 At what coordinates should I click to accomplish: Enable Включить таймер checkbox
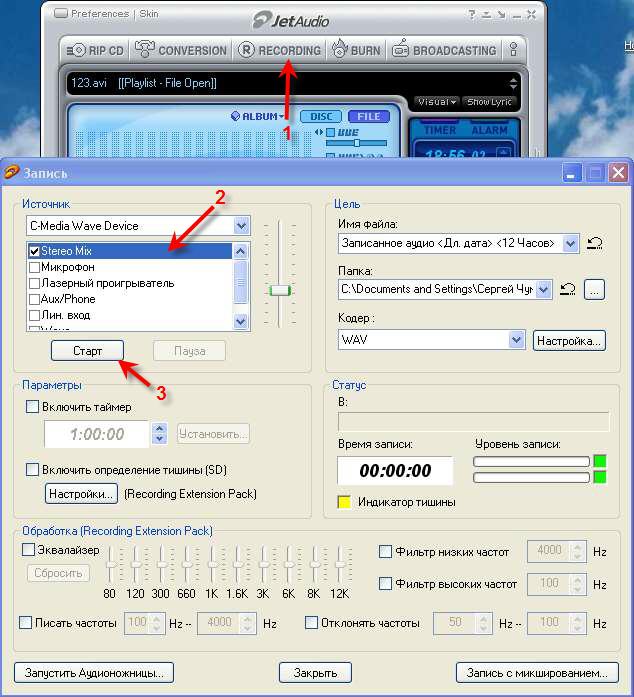pyautogui.click(x=32, y=407)
